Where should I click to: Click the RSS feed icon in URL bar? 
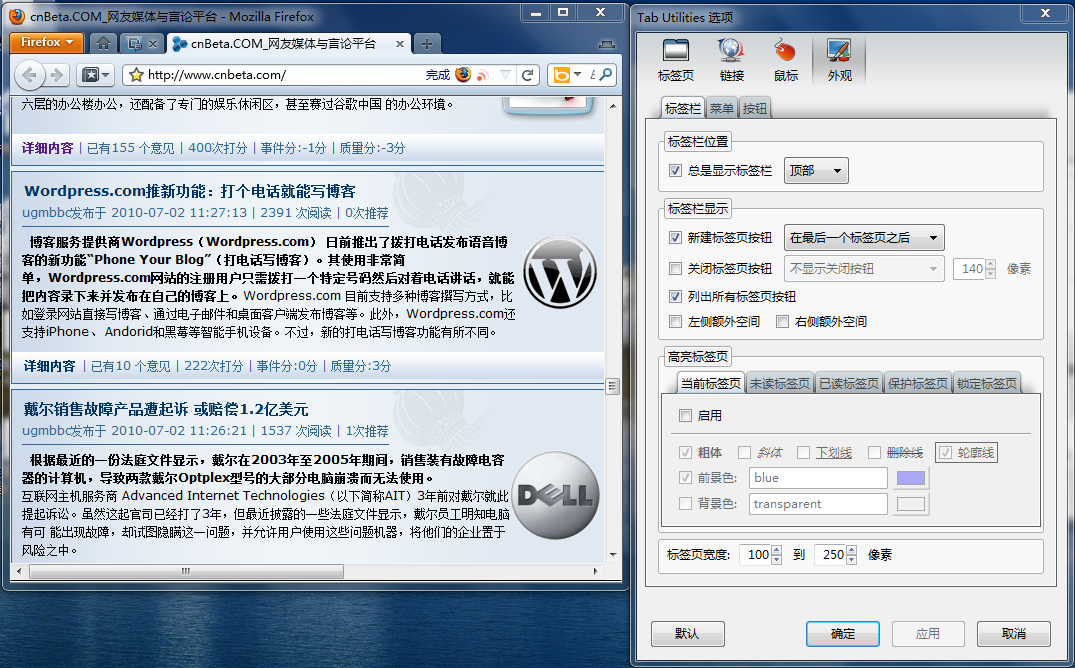point(483,75)
